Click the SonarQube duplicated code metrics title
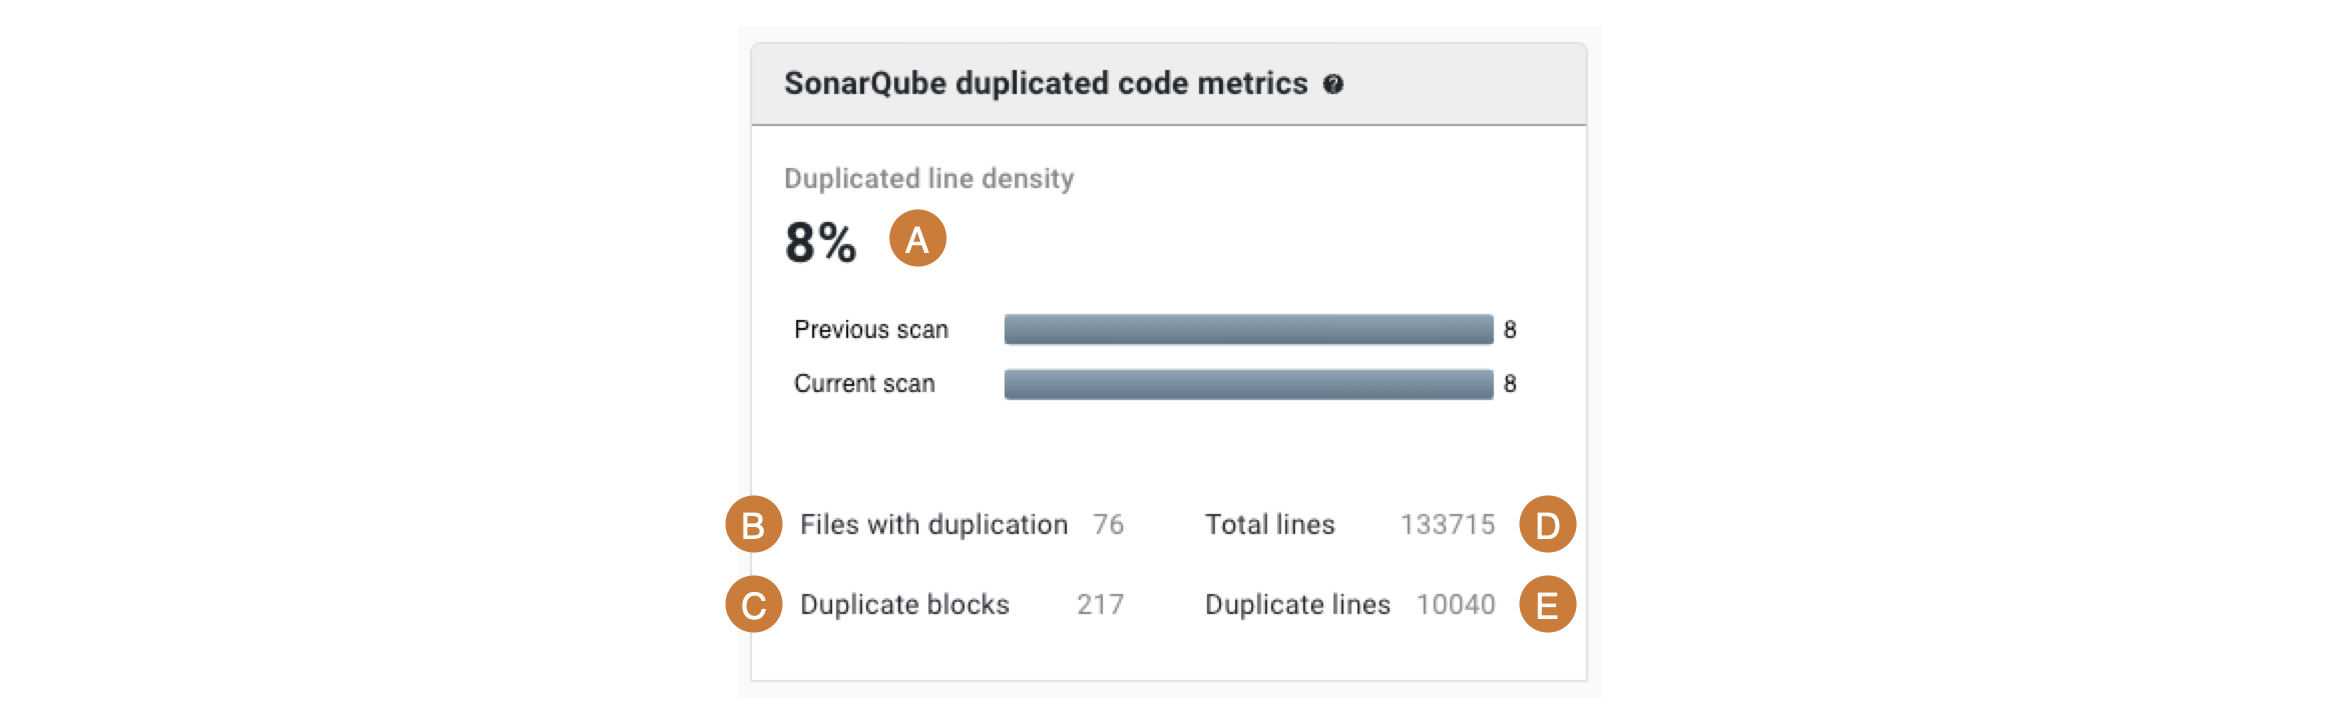 pos(1046,84)
